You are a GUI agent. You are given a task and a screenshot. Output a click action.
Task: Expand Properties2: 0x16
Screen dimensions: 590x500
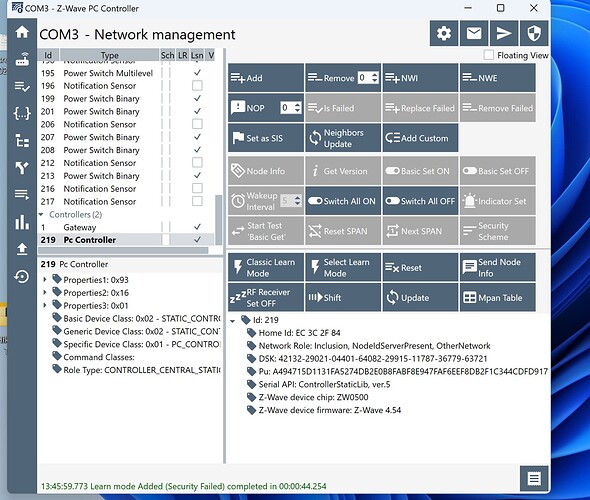[x=44, y=292]
